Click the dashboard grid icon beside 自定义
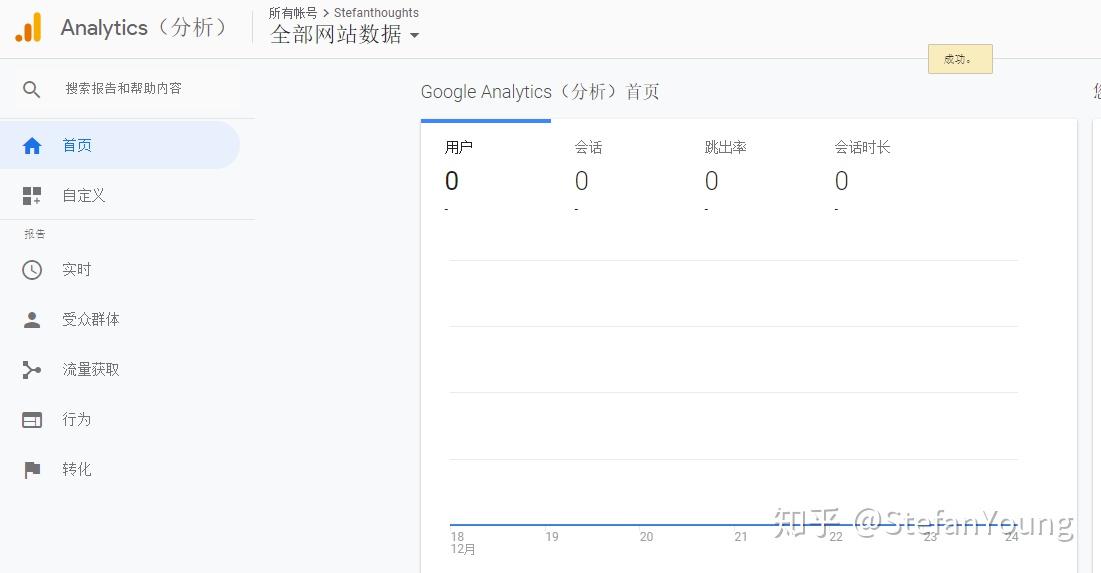The image size is (1101, 573). tap(32, 196)
